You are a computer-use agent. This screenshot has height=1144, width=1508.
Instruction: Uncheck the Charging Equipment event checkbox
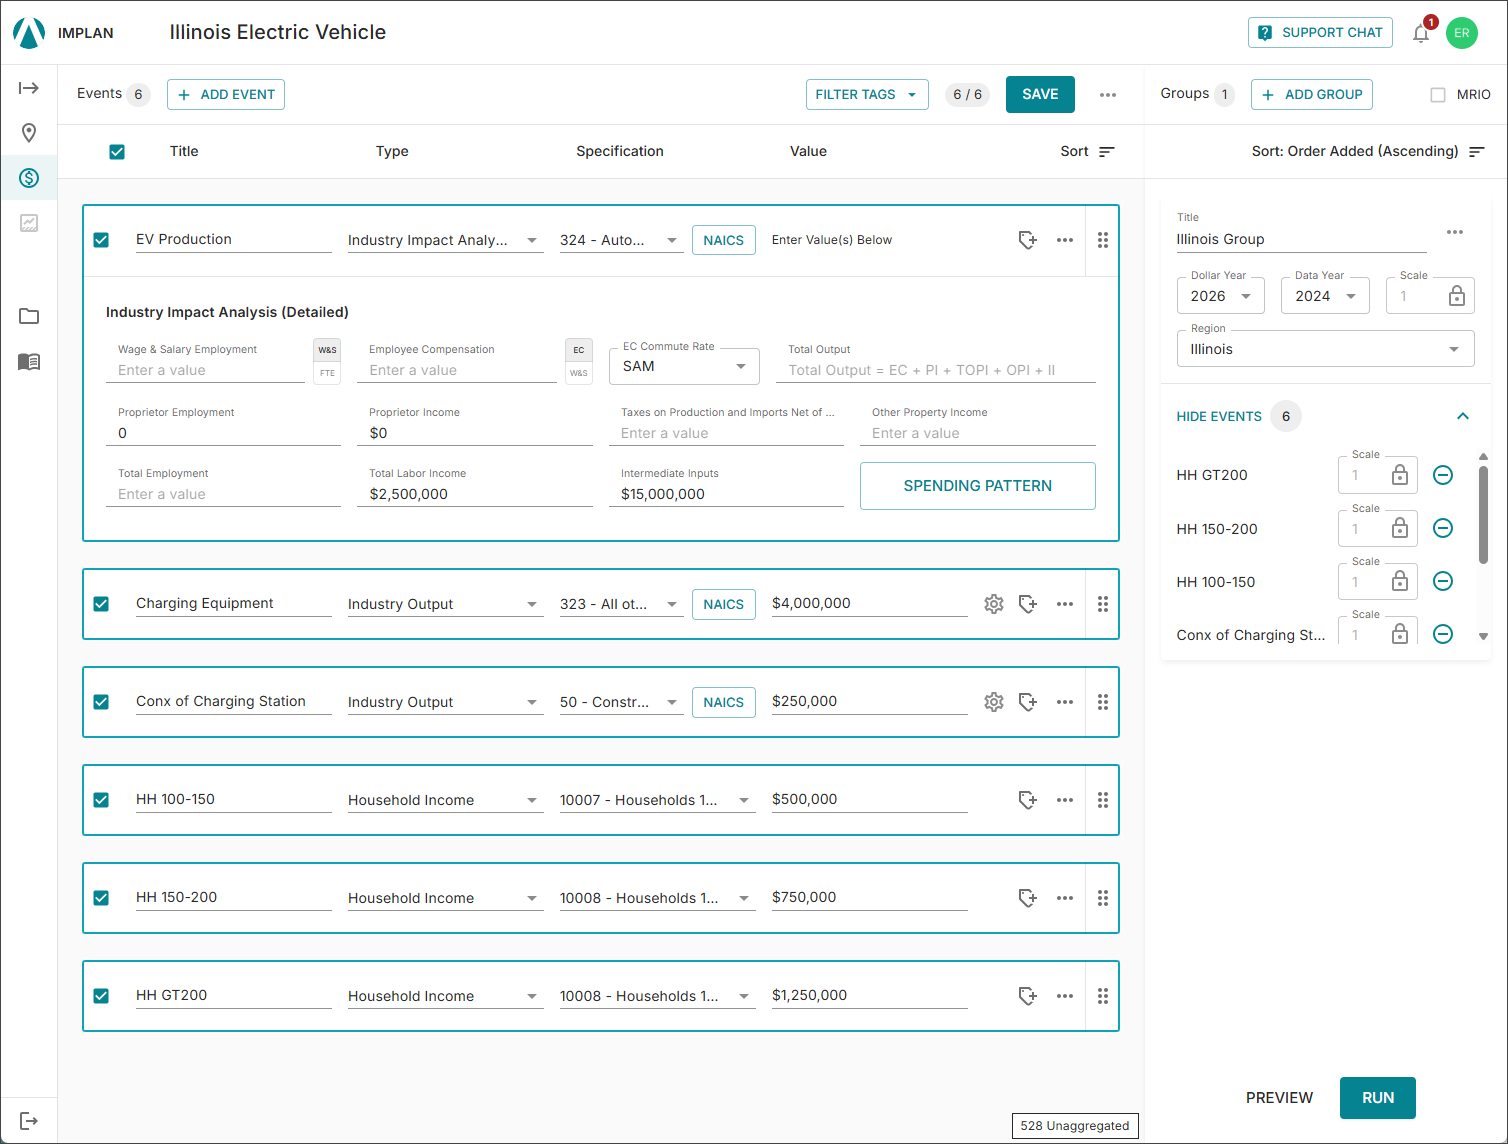click(101, 604)
